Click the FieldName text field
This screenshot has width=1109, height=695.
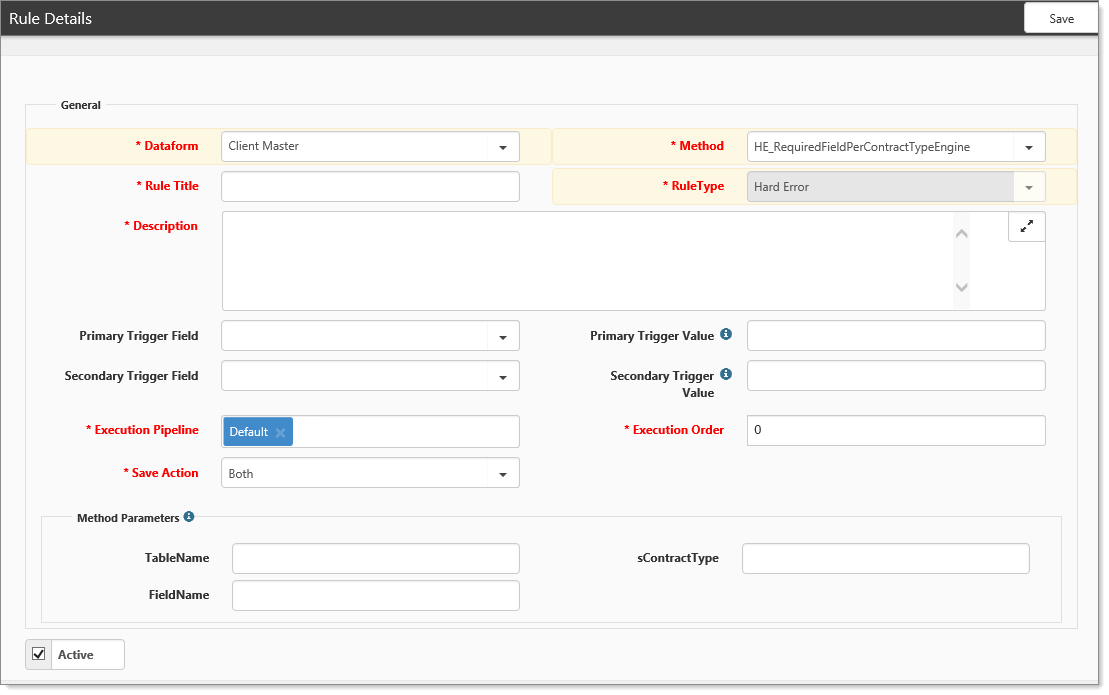click(x=375, y=595)
